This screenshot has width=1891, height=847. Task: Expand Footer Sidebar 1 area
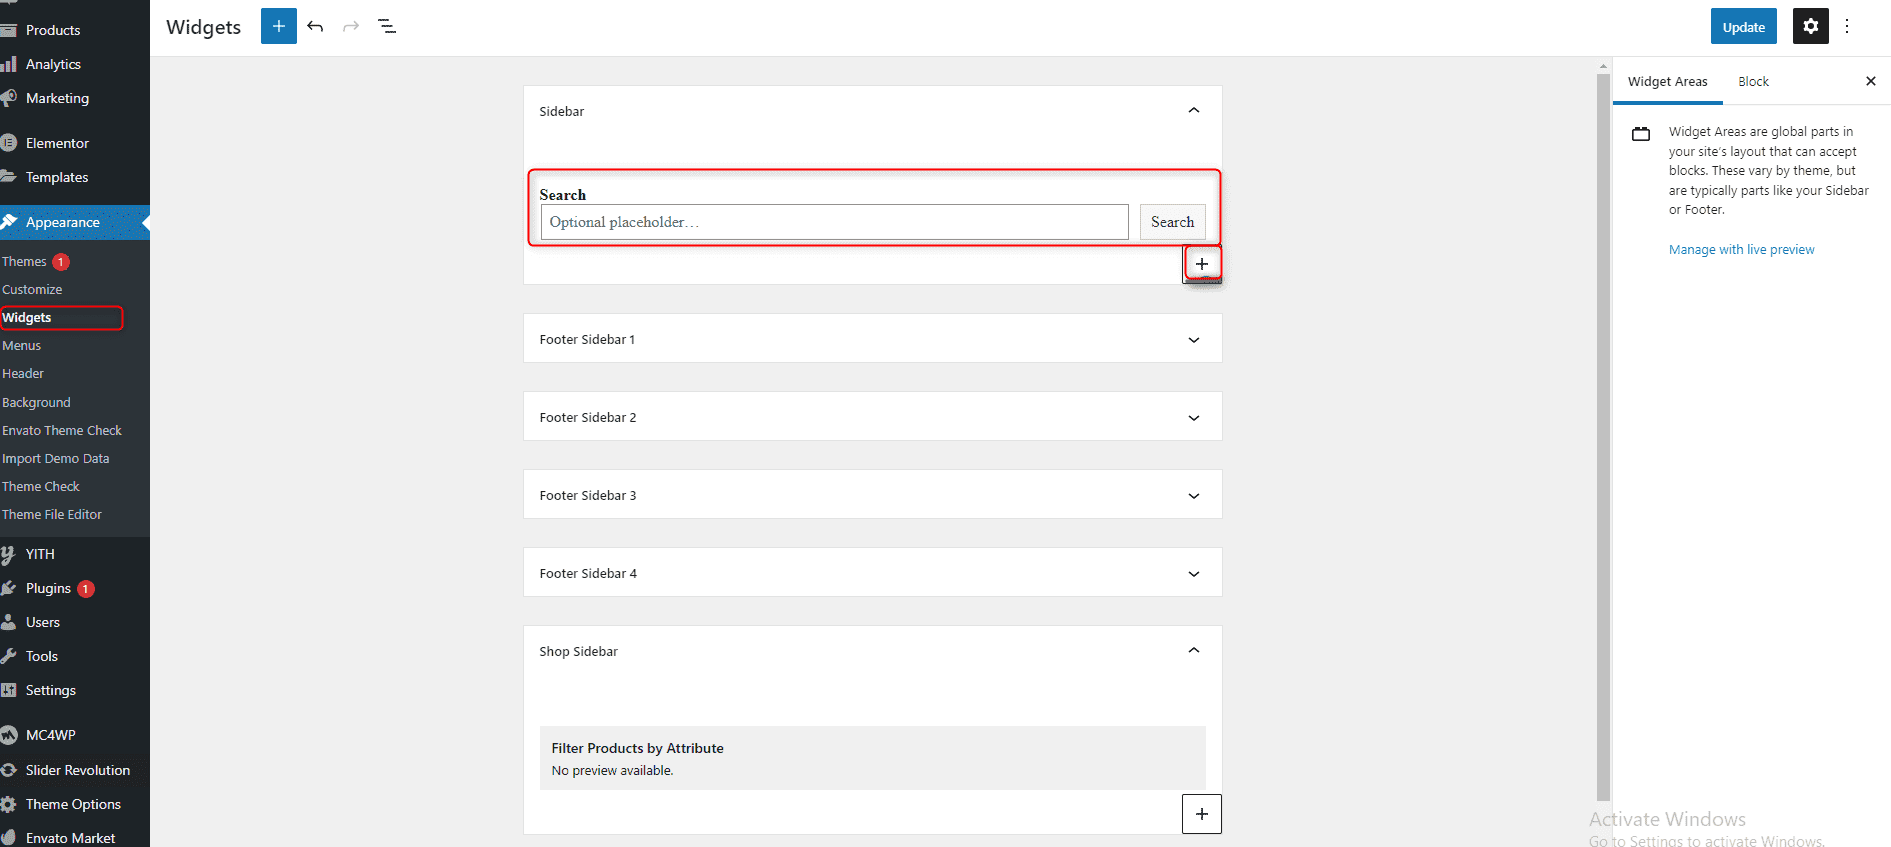point(1193,340)
